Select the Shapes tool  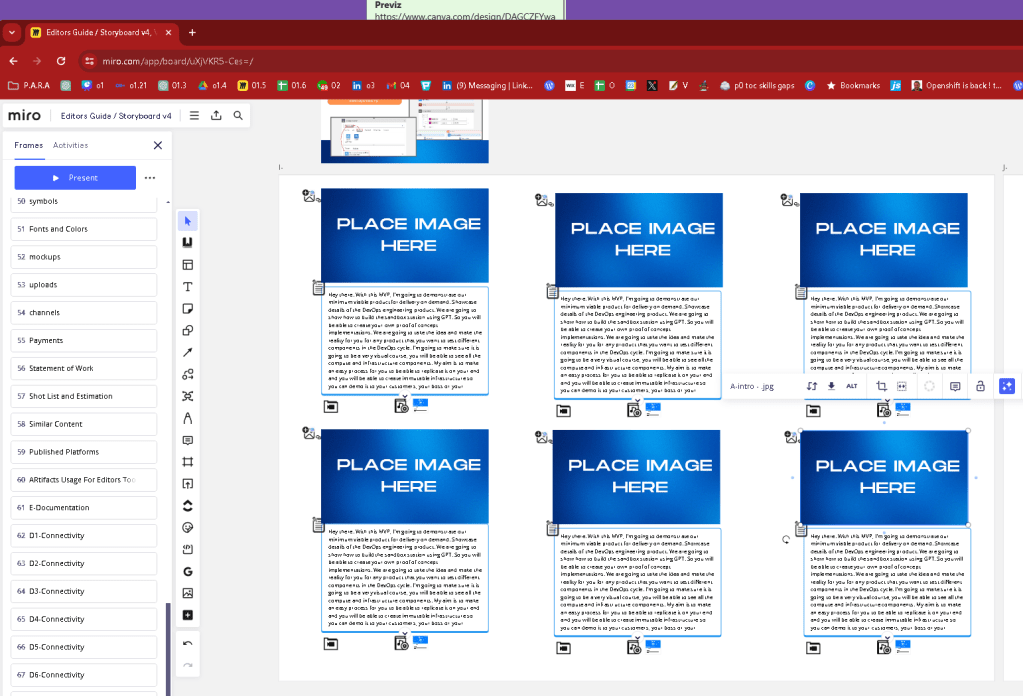pos(188,331)
